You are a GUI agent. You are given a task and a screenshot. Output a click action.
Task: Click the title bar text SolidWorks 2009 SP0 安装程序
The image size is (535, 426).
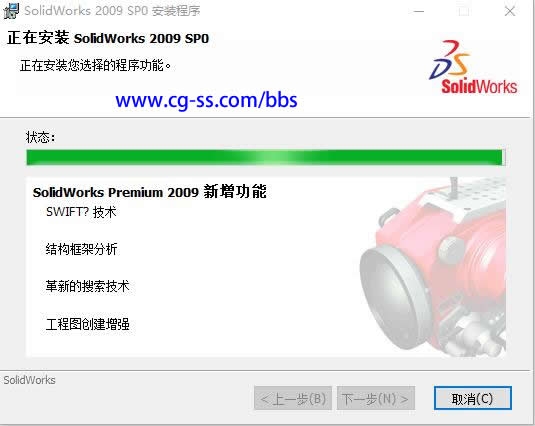(112, 11)
